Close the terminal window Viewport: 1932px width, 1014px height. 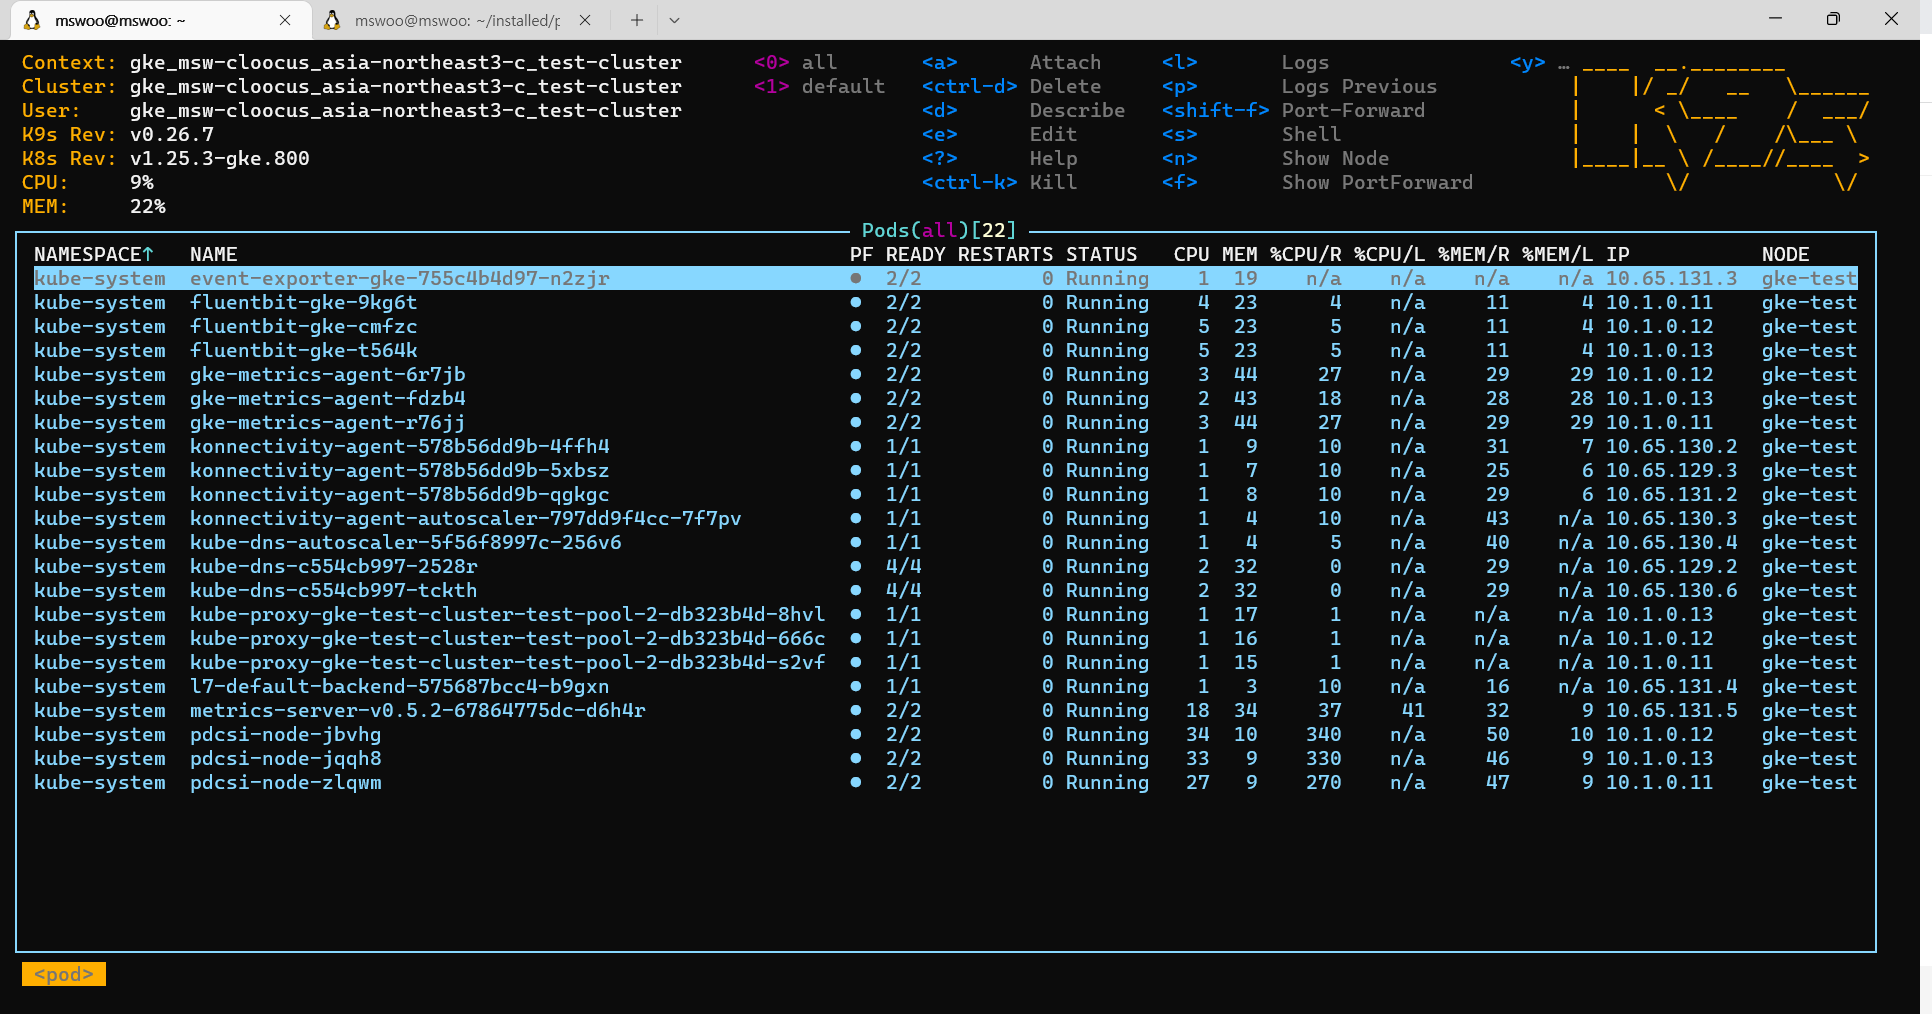[x=1891, y=19]
